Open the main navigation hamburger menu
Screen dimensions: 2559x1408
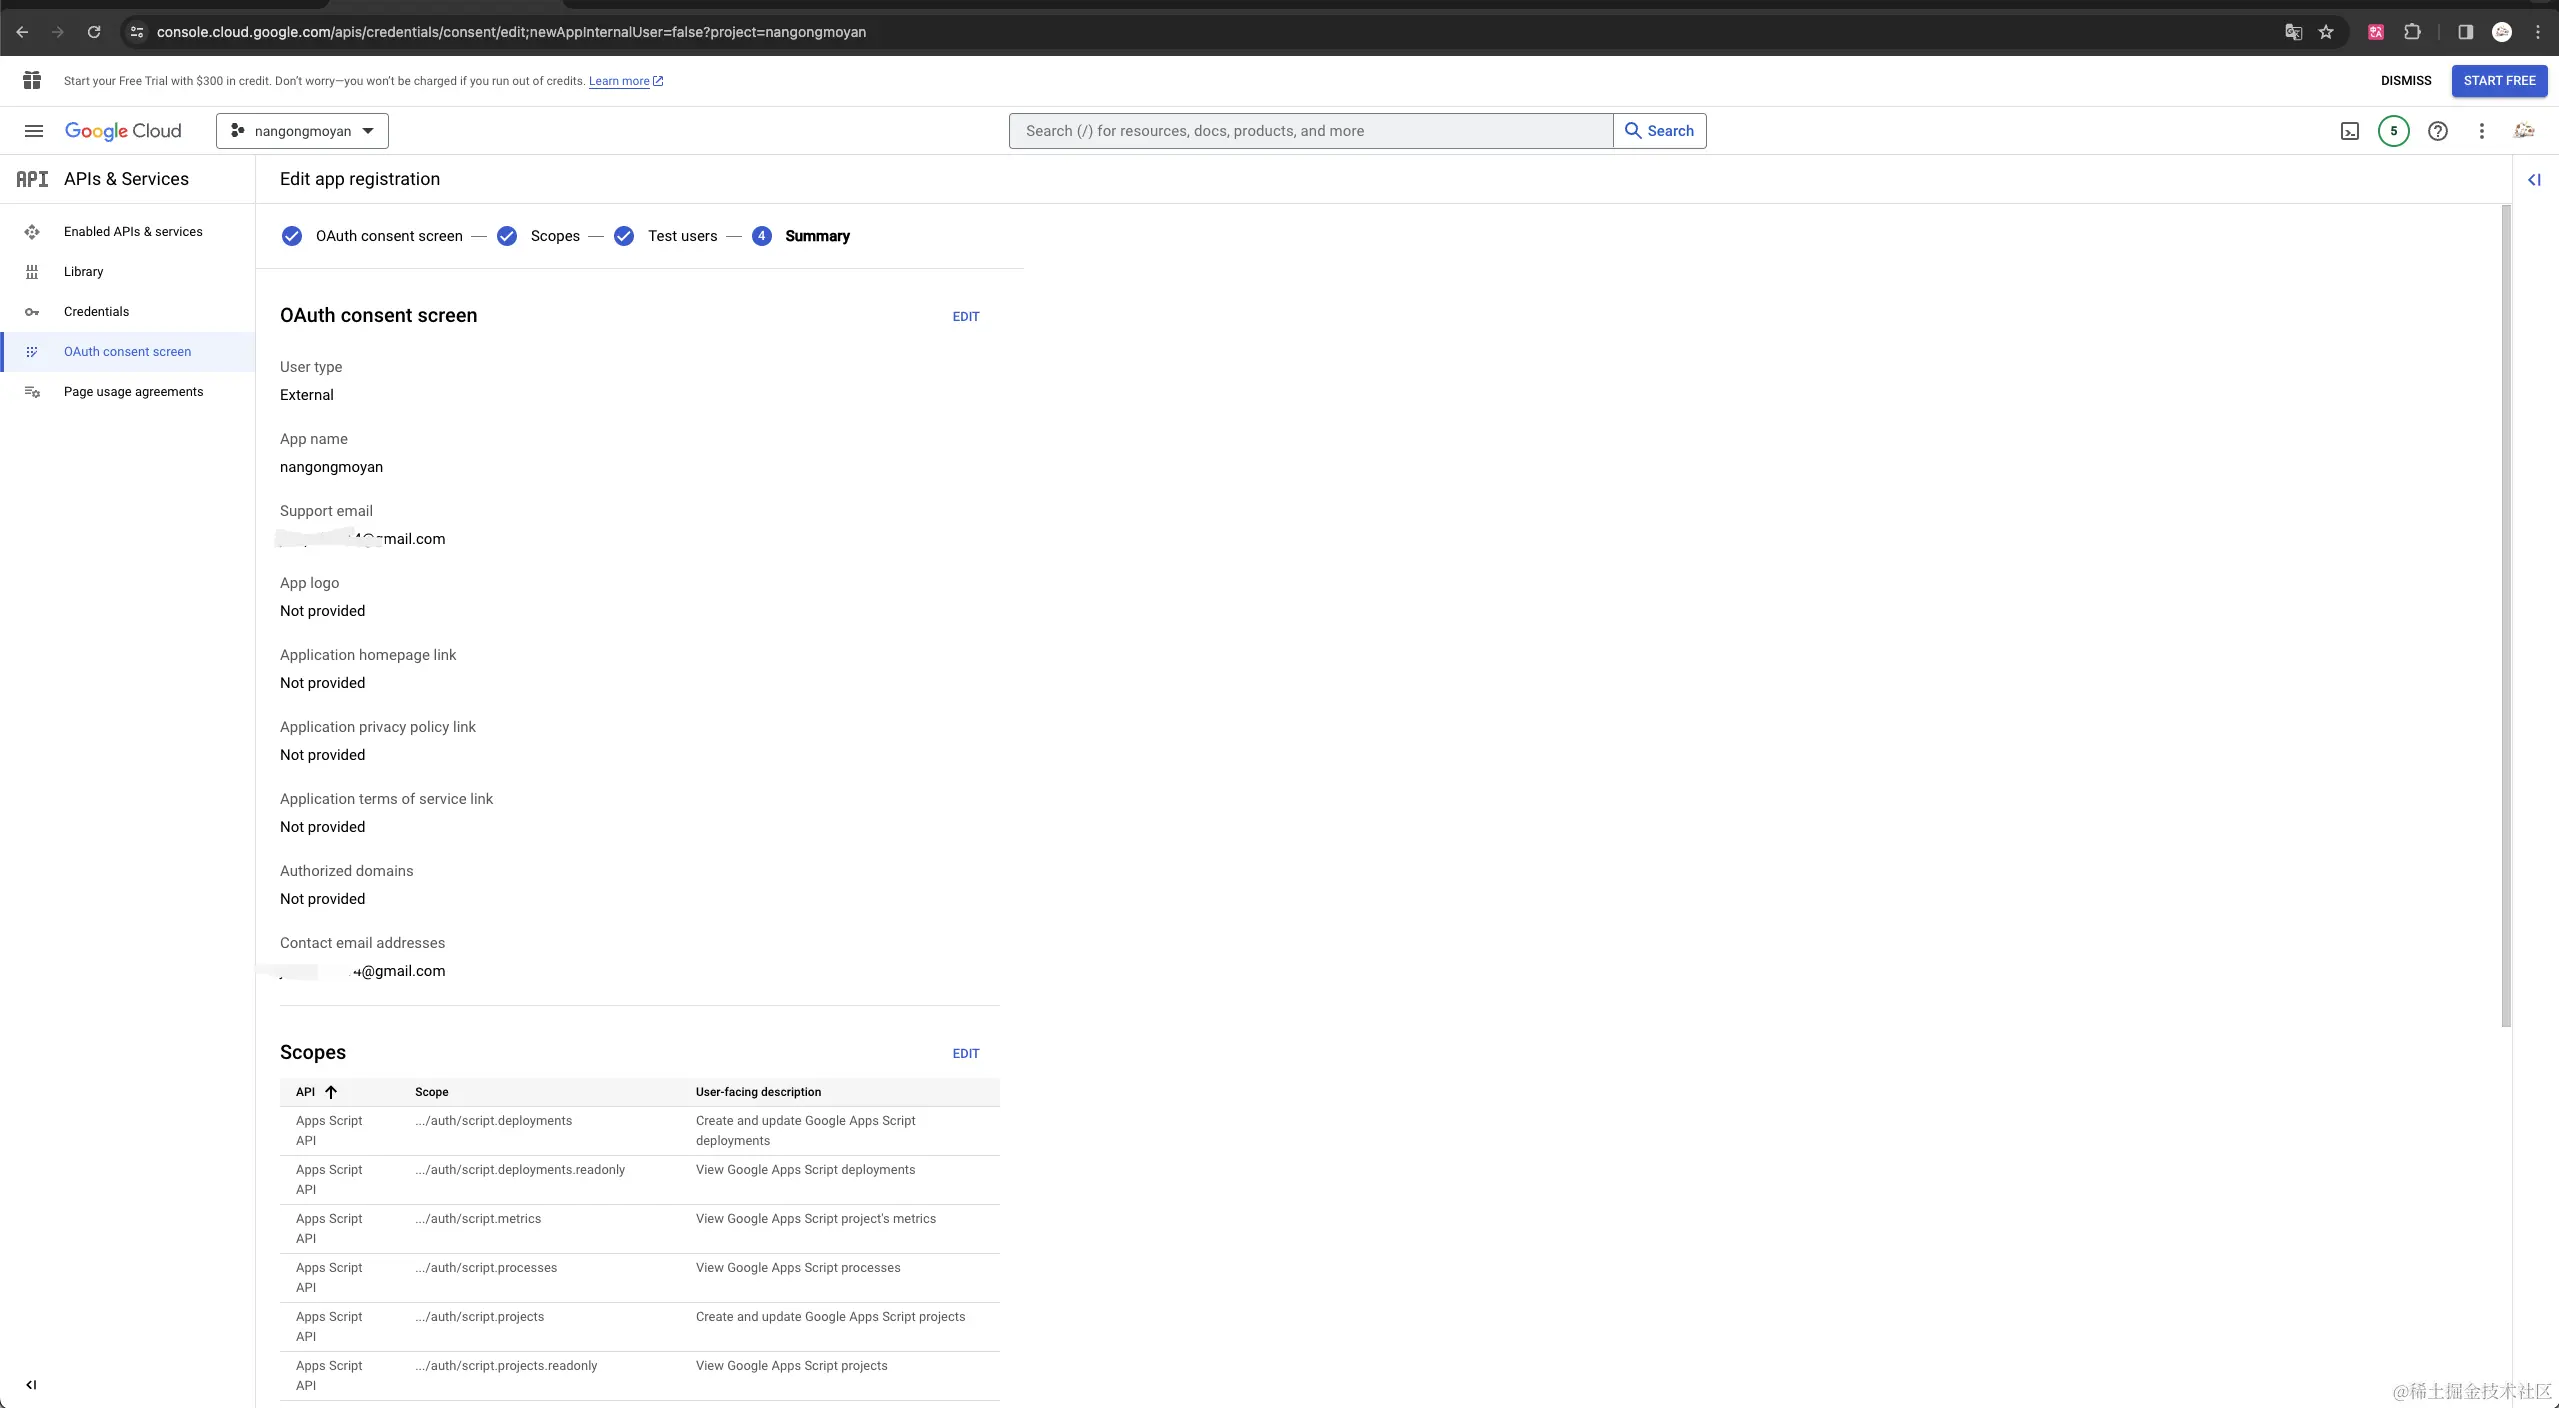(33, 131)
